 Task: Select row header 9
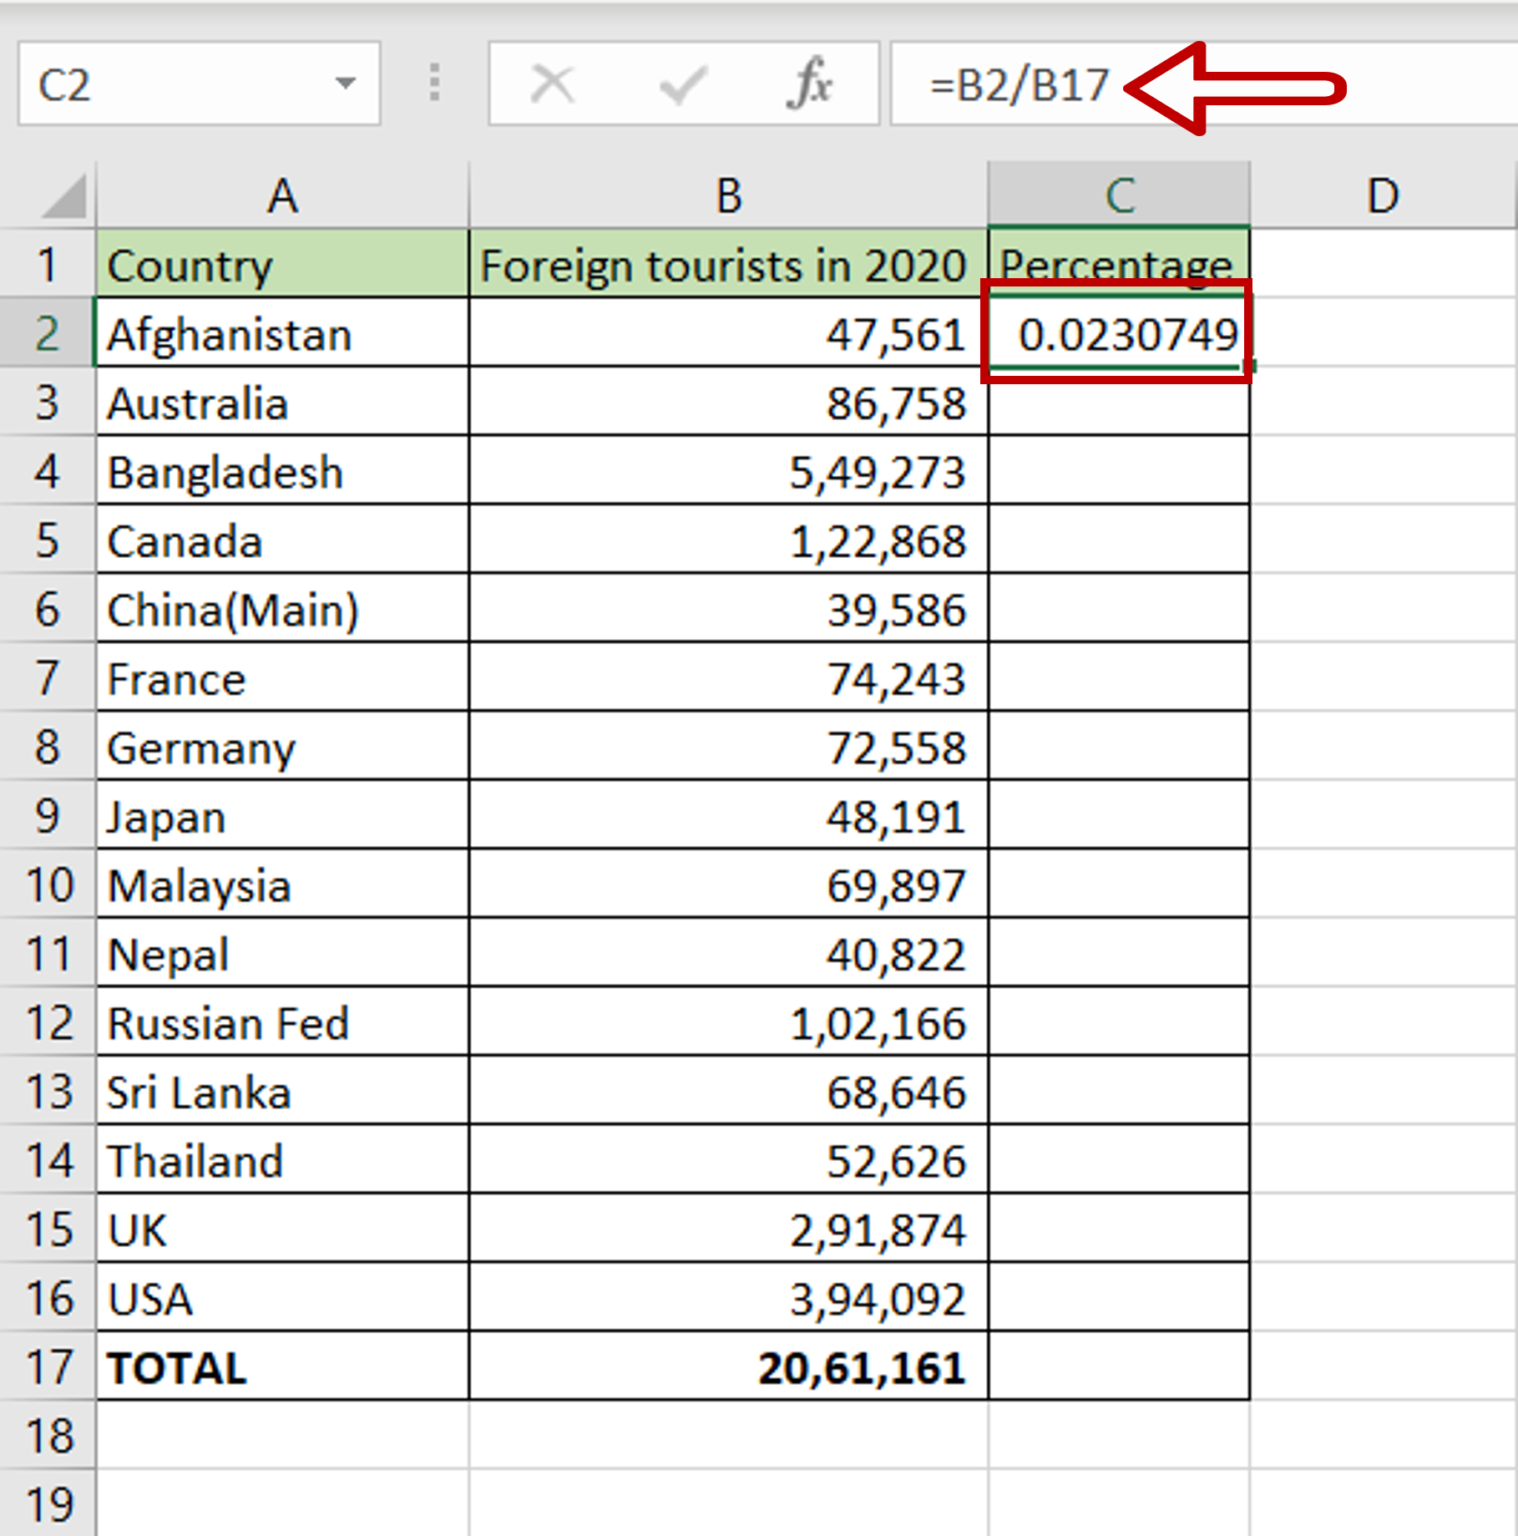[x=48, y=816]
